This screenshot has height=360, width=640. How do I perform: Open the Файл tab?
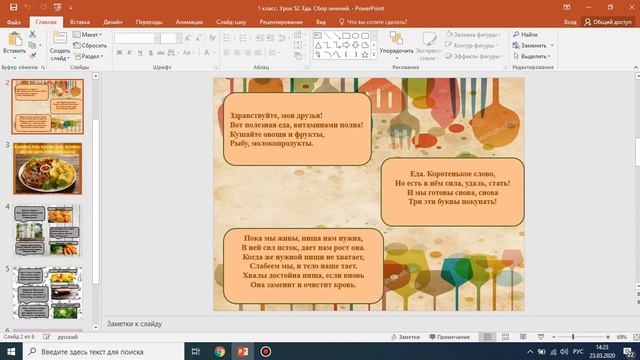pos(13,22)
